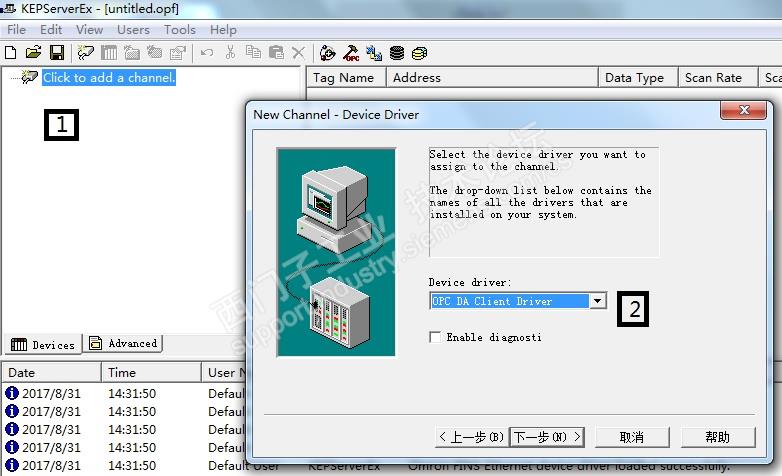Click the Copy icon in the toolbar
This screenshot has height=476, width=782.
[253, 52]
